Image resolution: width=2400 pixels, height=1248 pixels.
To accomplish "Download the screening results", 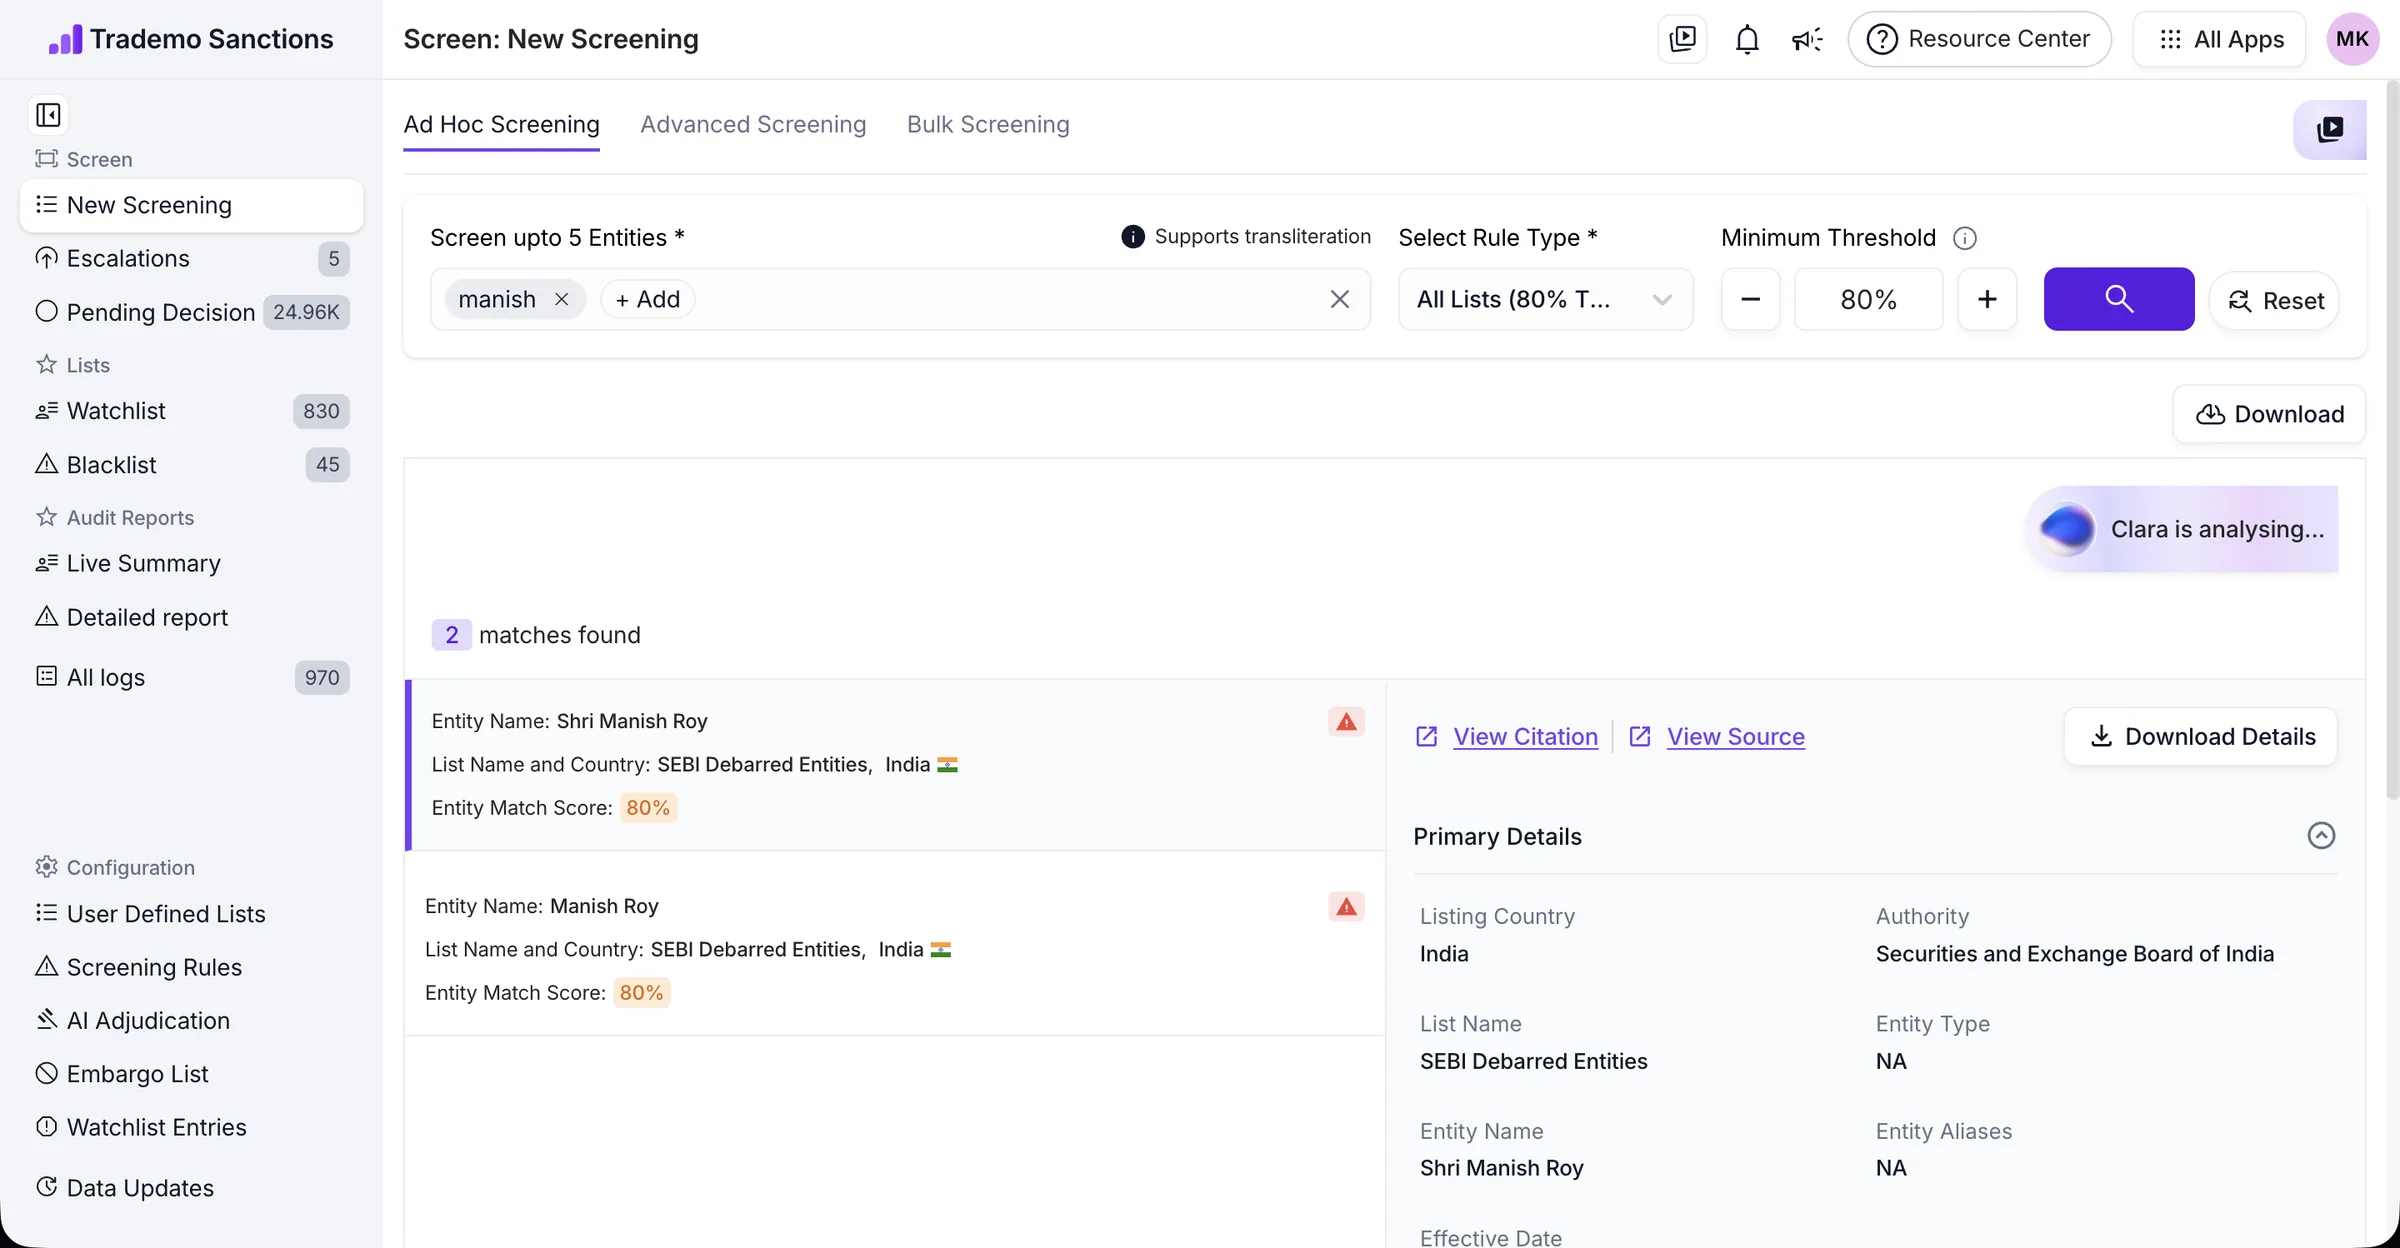I will [x=2269, y=414].
